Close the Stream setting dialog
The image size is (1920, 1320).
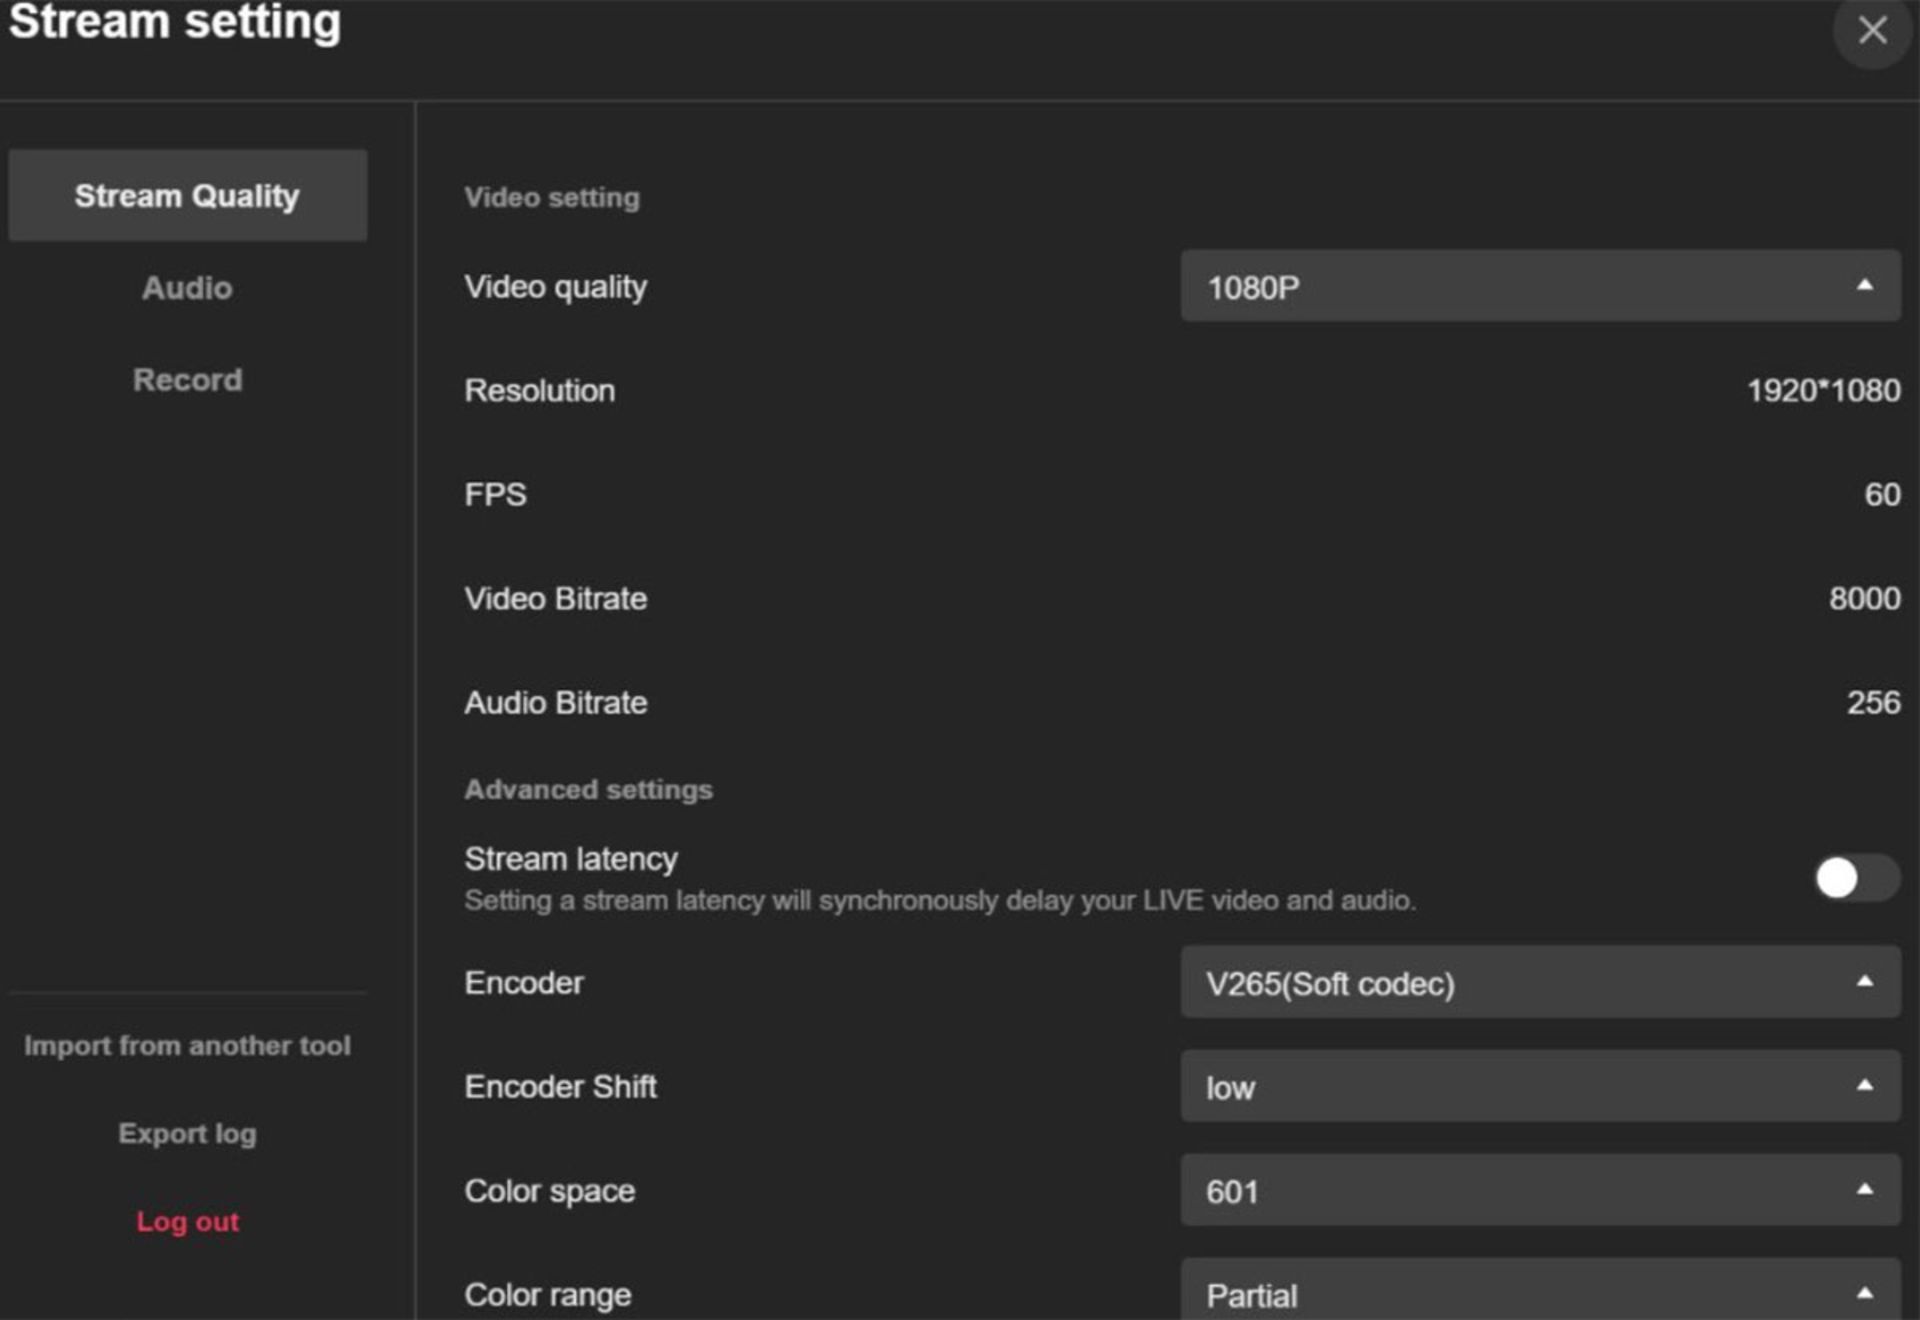1872,30
